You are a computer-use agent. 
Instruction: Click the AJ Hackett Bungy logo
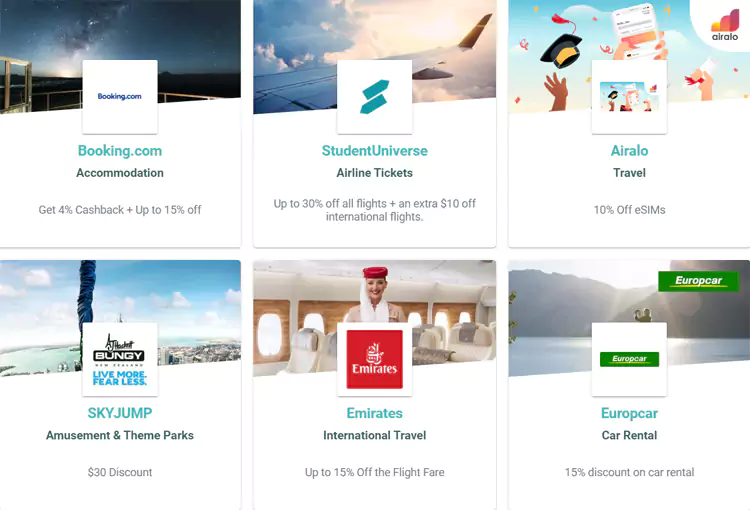120,359
